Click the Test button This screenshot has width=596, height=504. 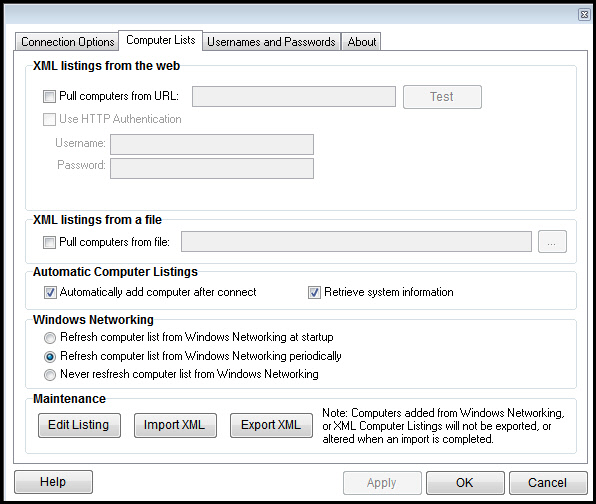coord(442,97)
